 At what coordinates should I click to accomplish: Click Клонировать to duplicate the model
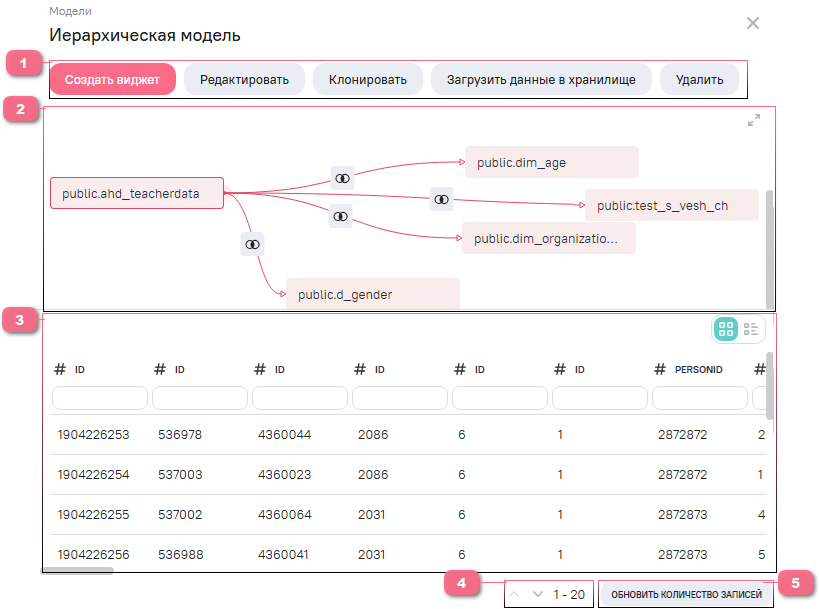click(x=368, y=80)
